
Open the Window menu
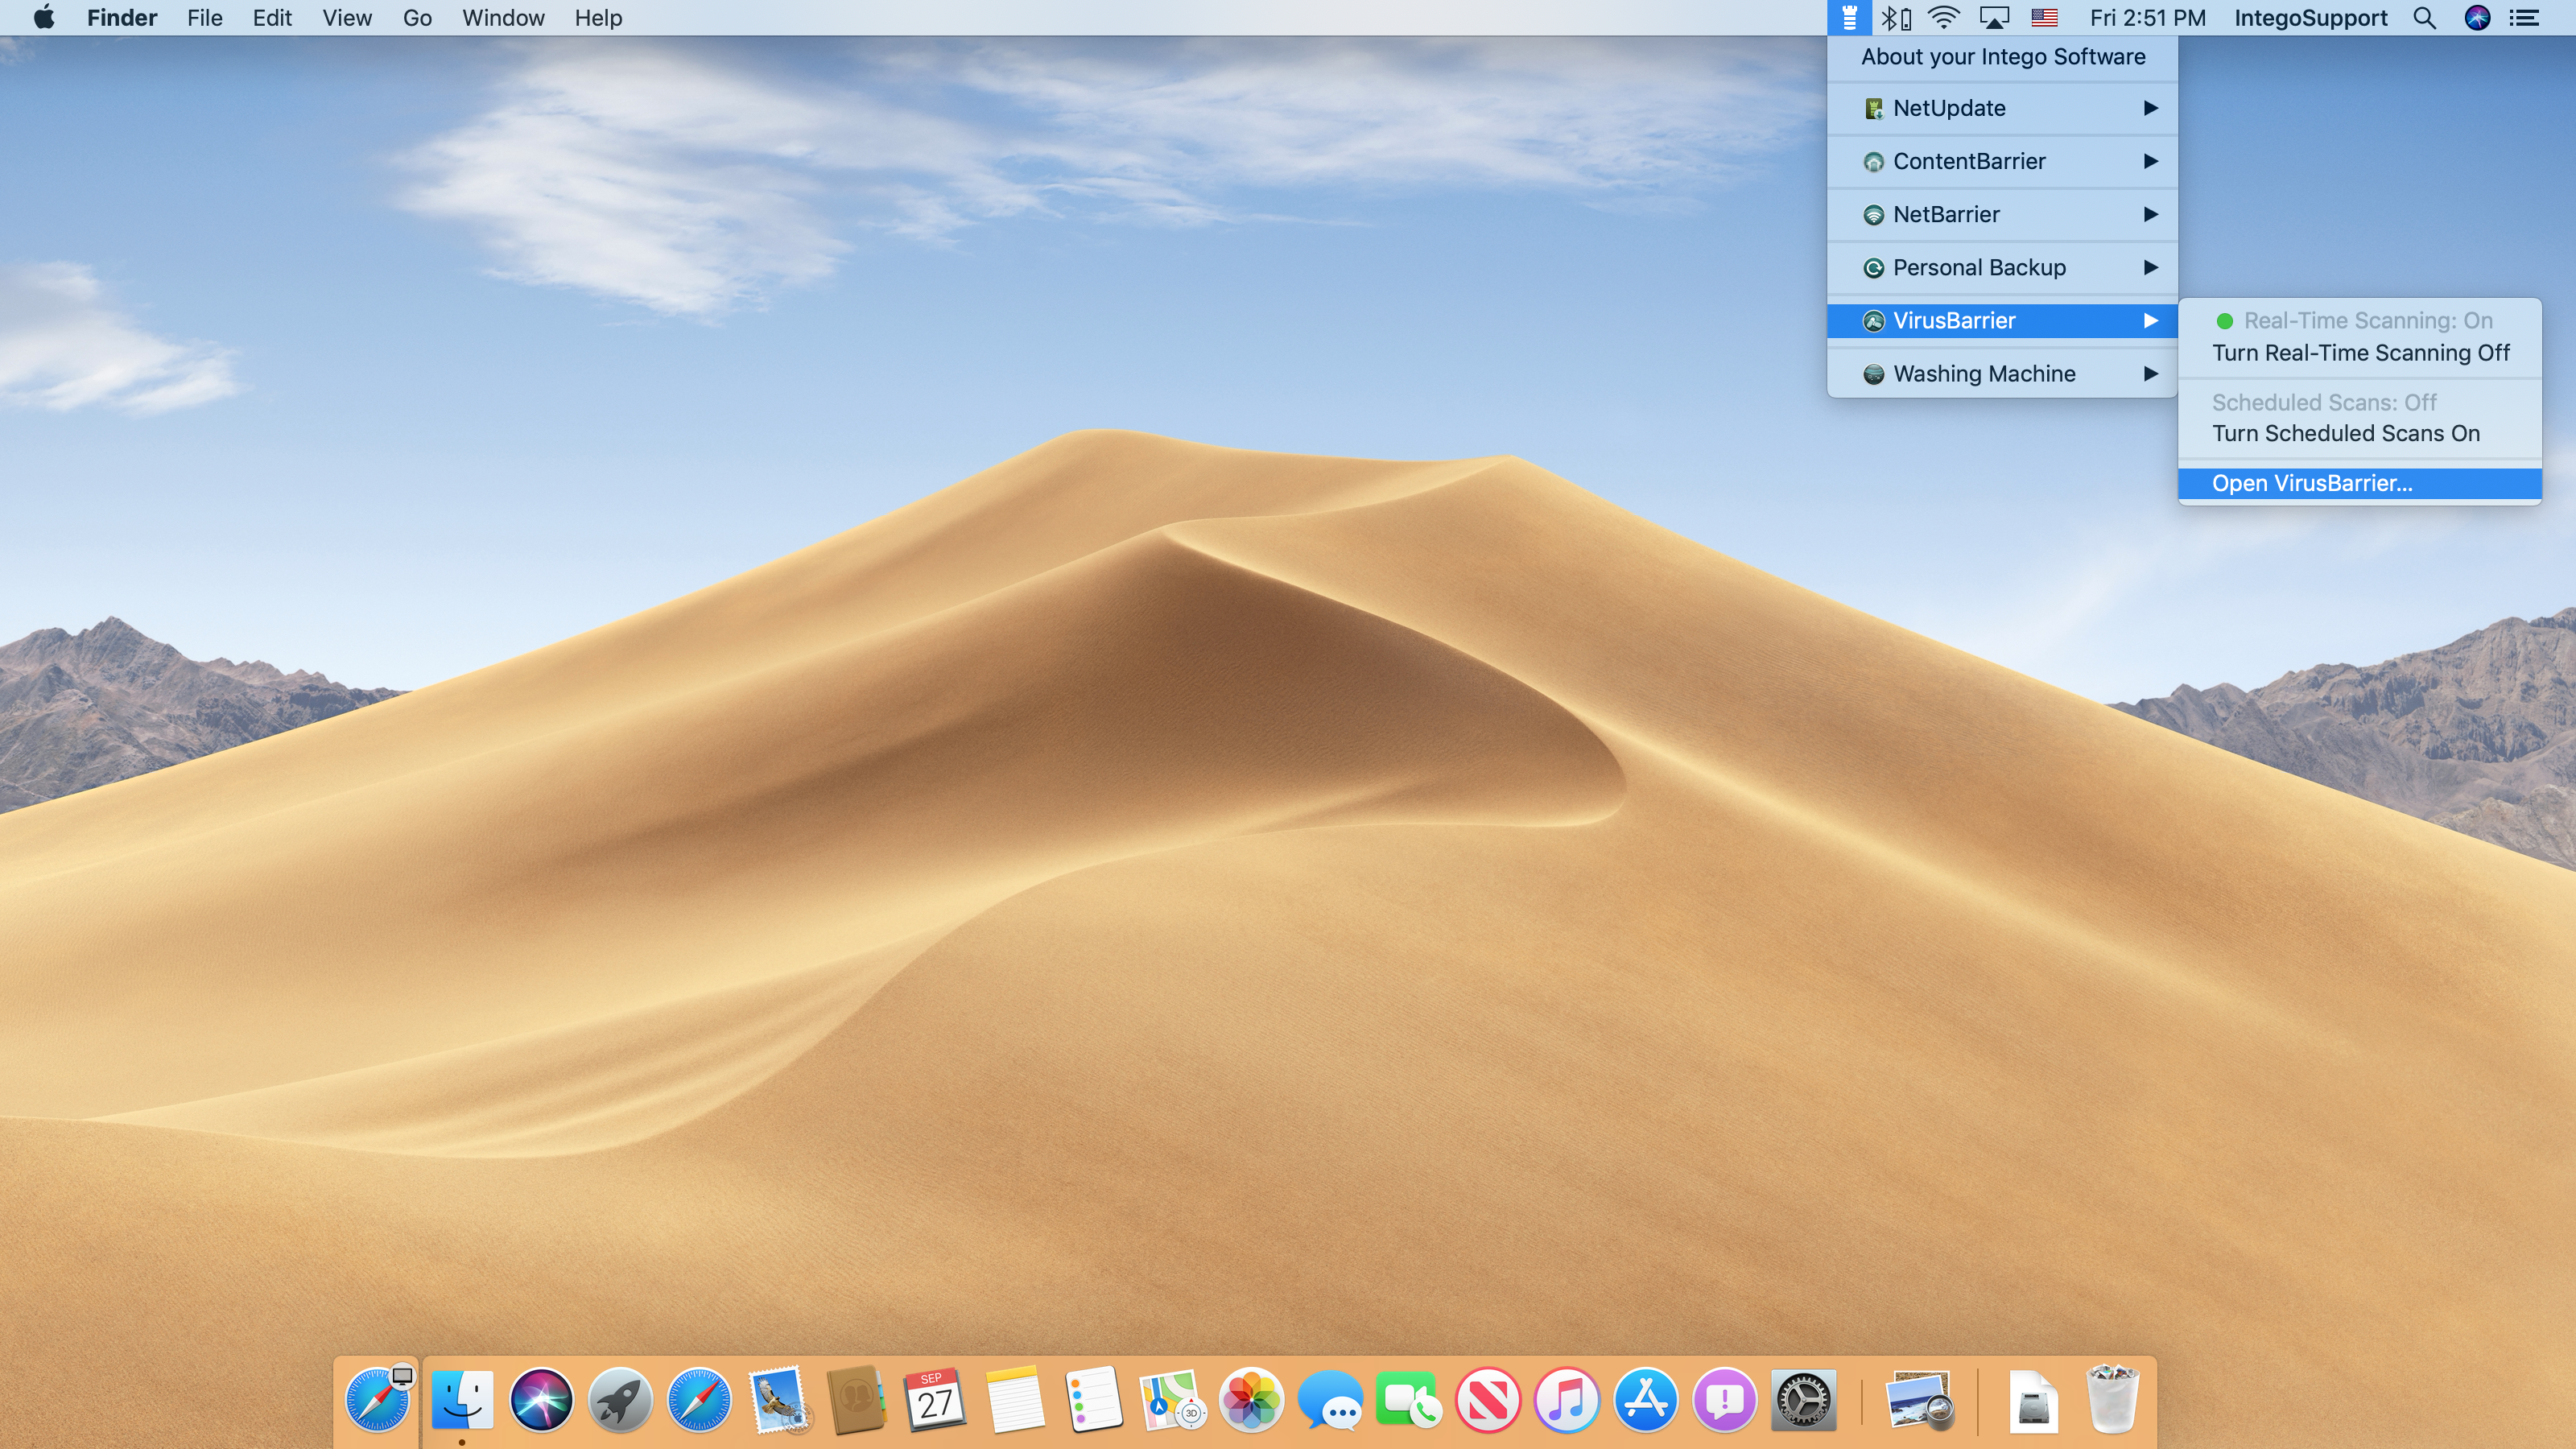coord(503,18)
